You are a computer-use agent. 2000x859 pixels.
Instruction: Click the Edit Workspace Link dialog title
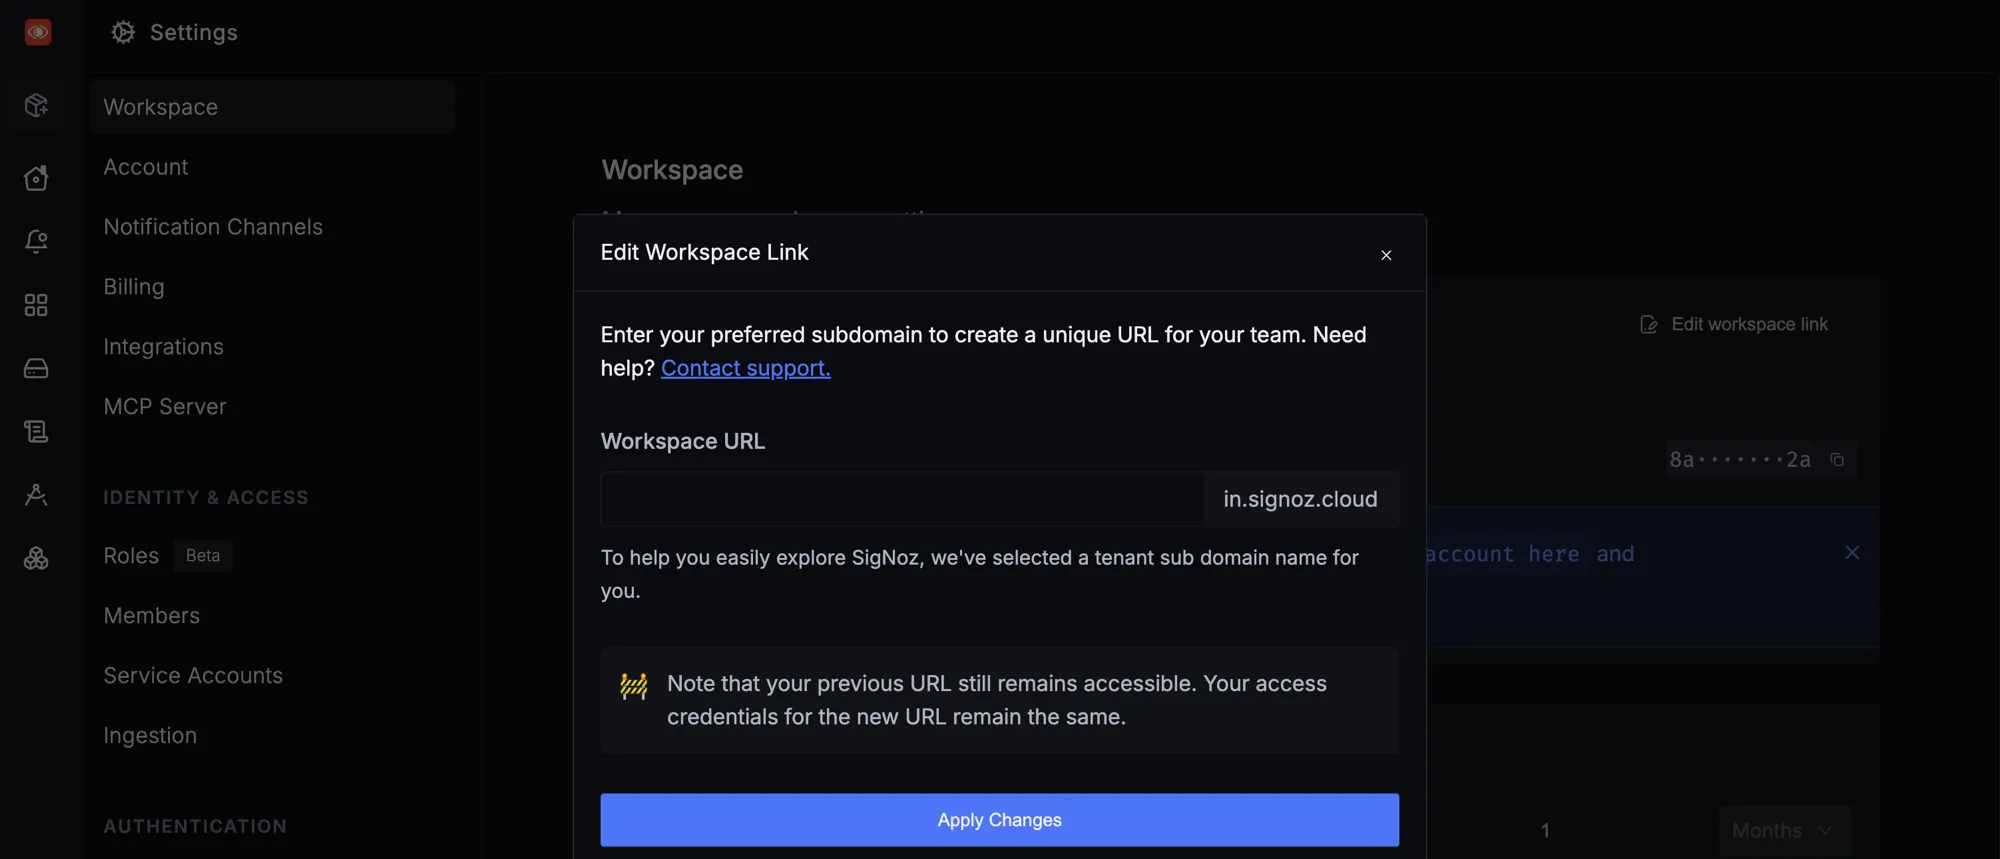pyautogui.click(x=704, y=252)
